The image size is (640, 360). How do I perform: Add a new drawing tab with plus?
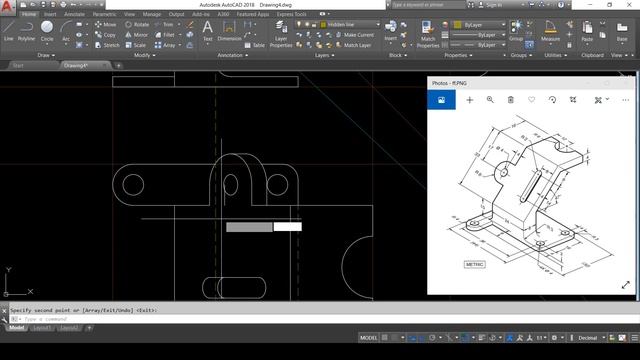pyautogui.click(x=118, y=65)
